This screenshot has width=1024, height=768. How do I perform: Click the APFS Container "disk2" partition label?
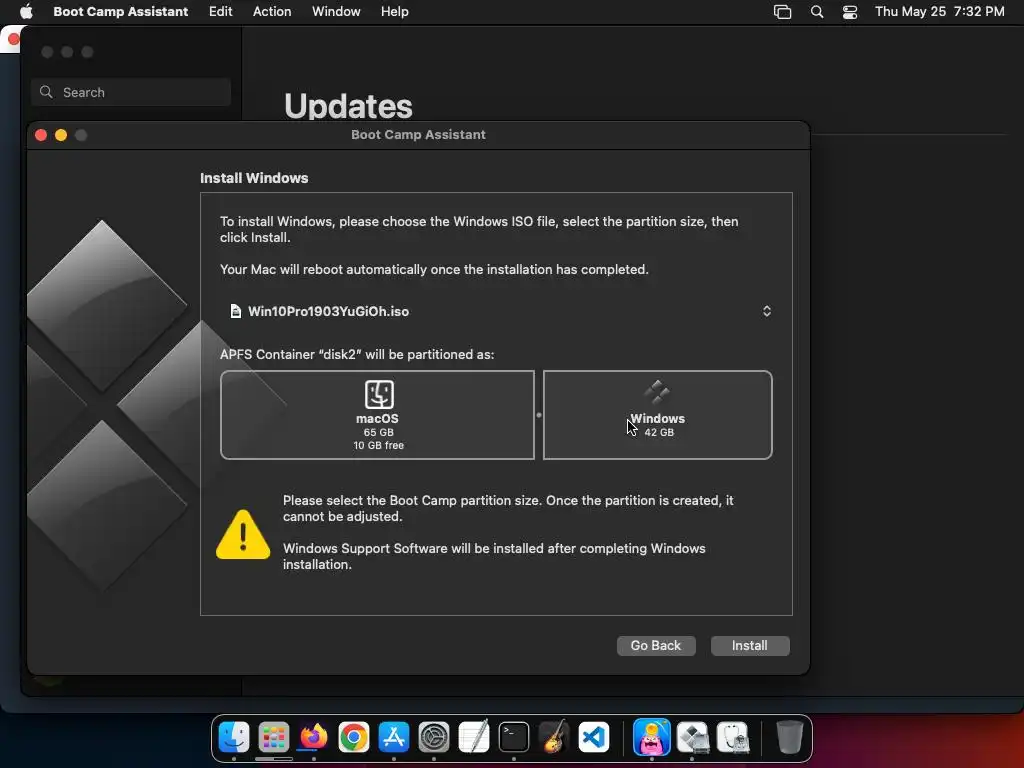point(357,355)
